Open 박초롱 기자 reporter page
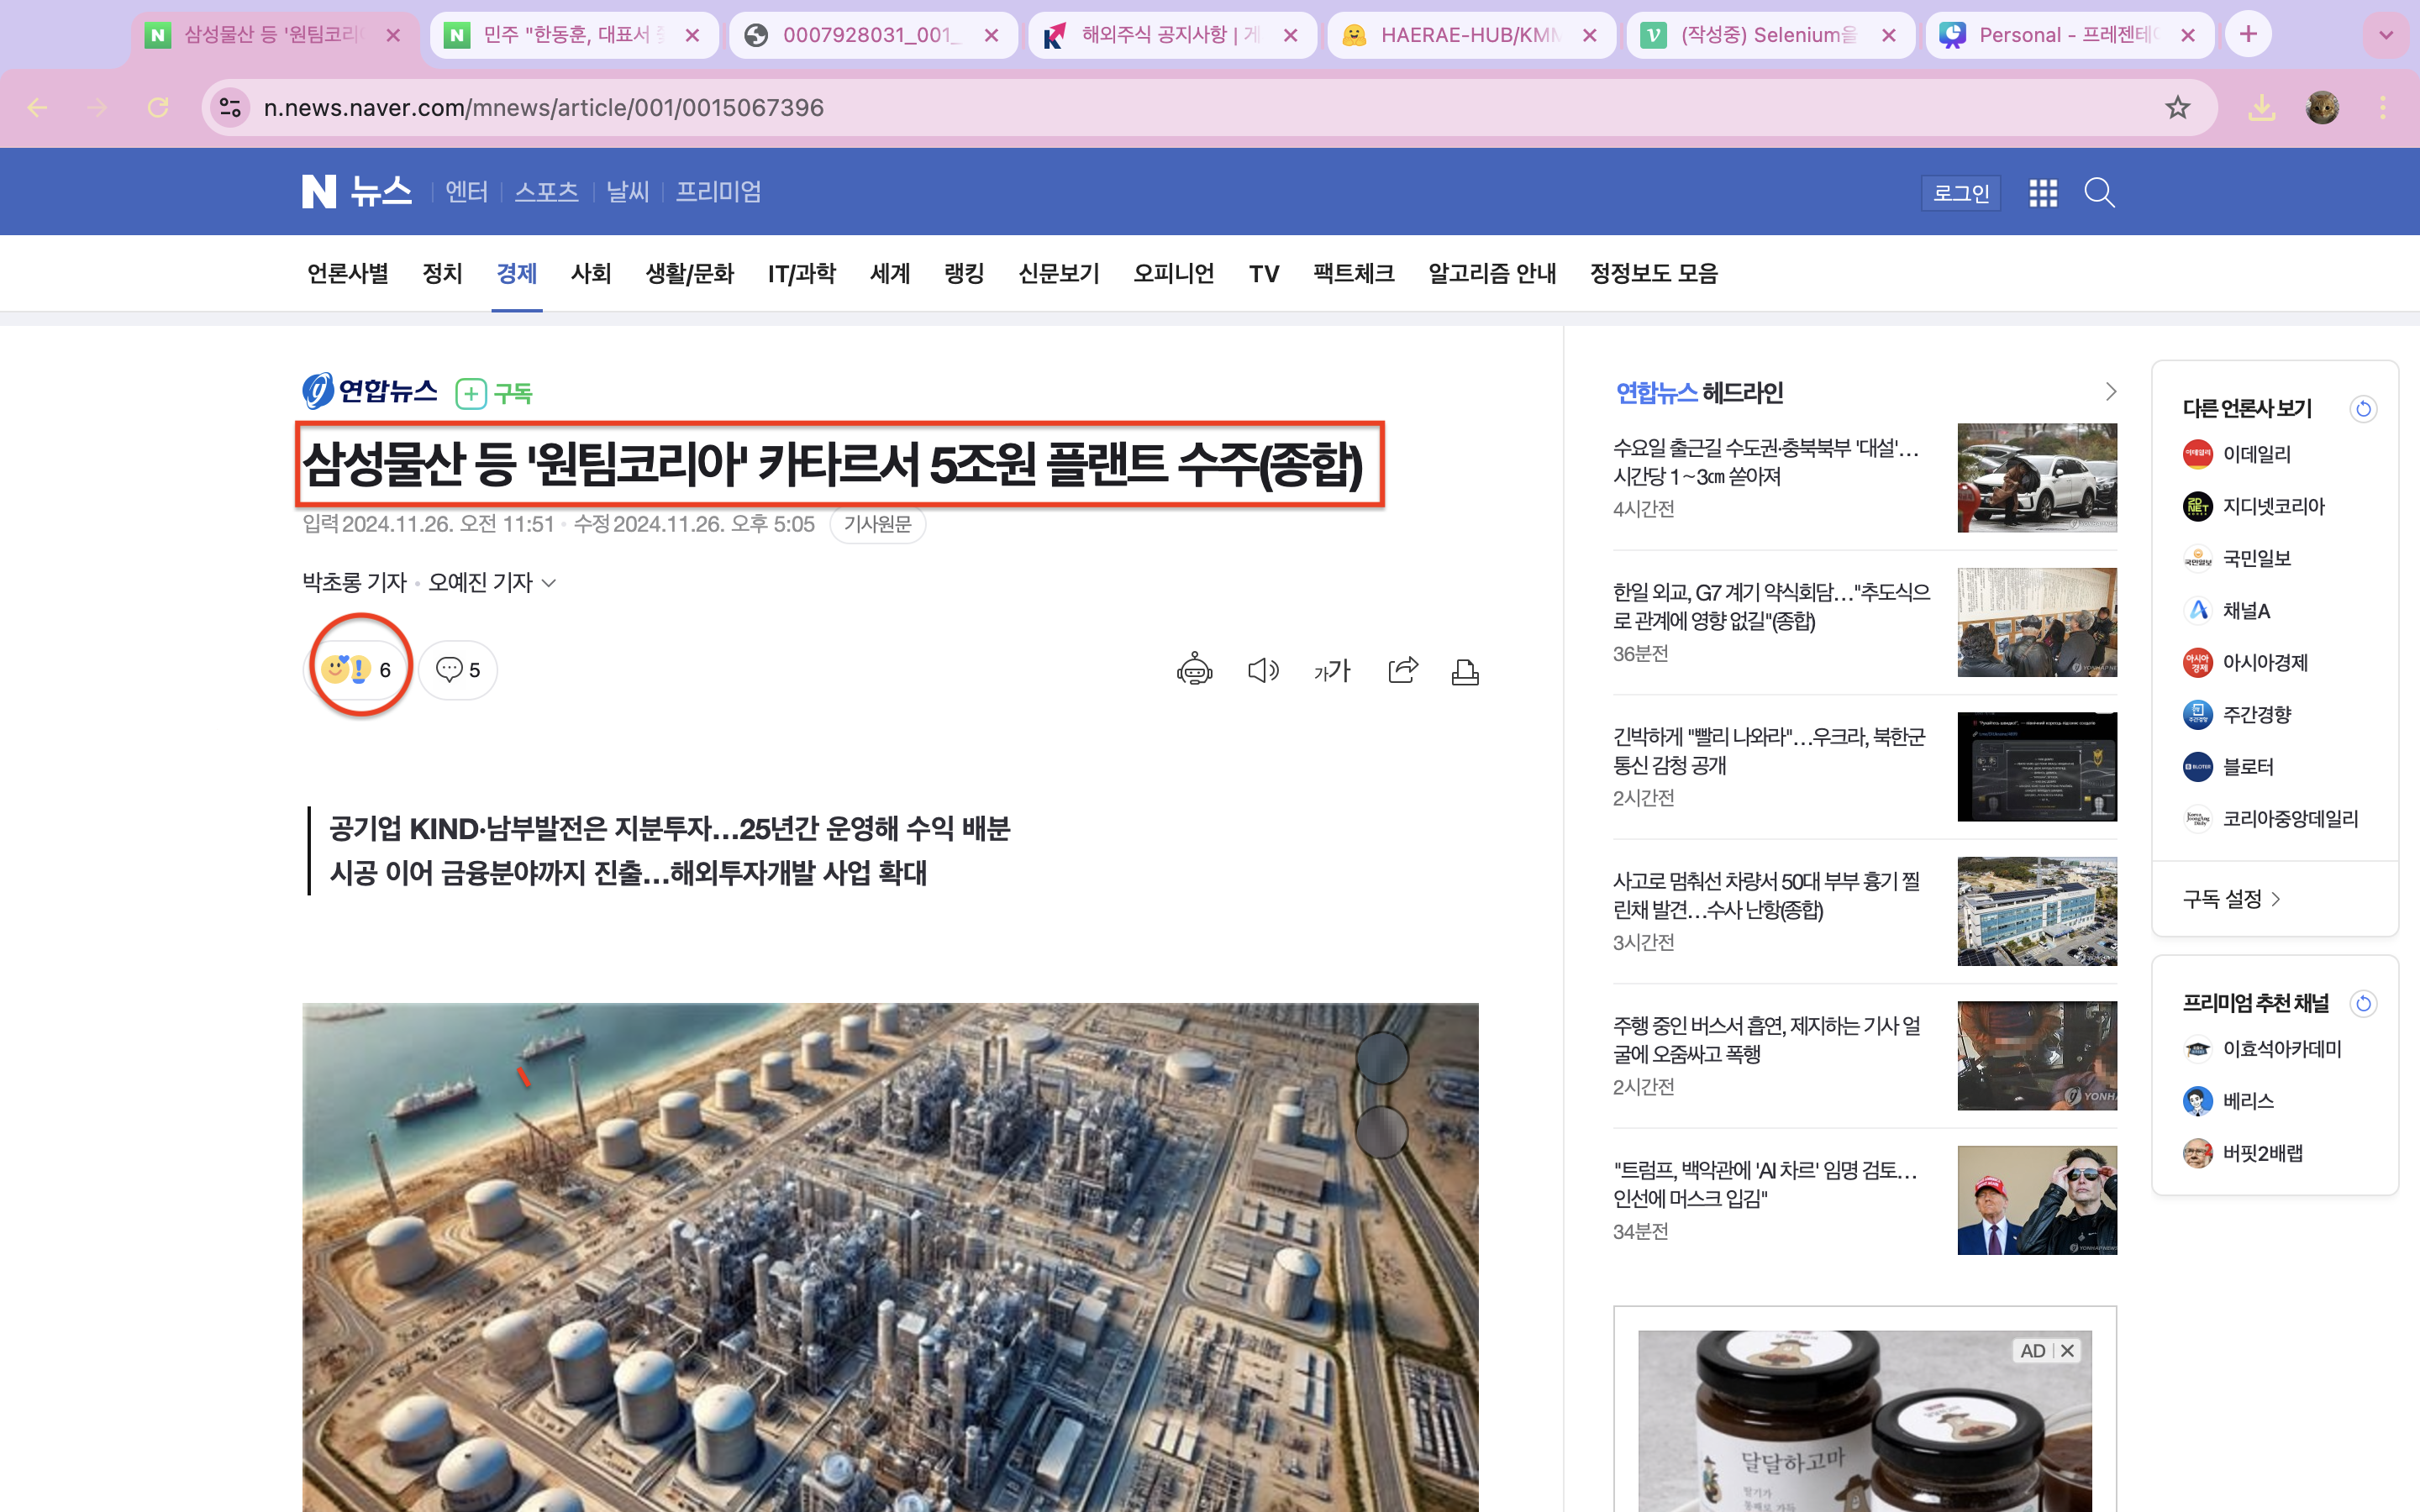The image size is (2420, 1512). [x=355, y=583]
